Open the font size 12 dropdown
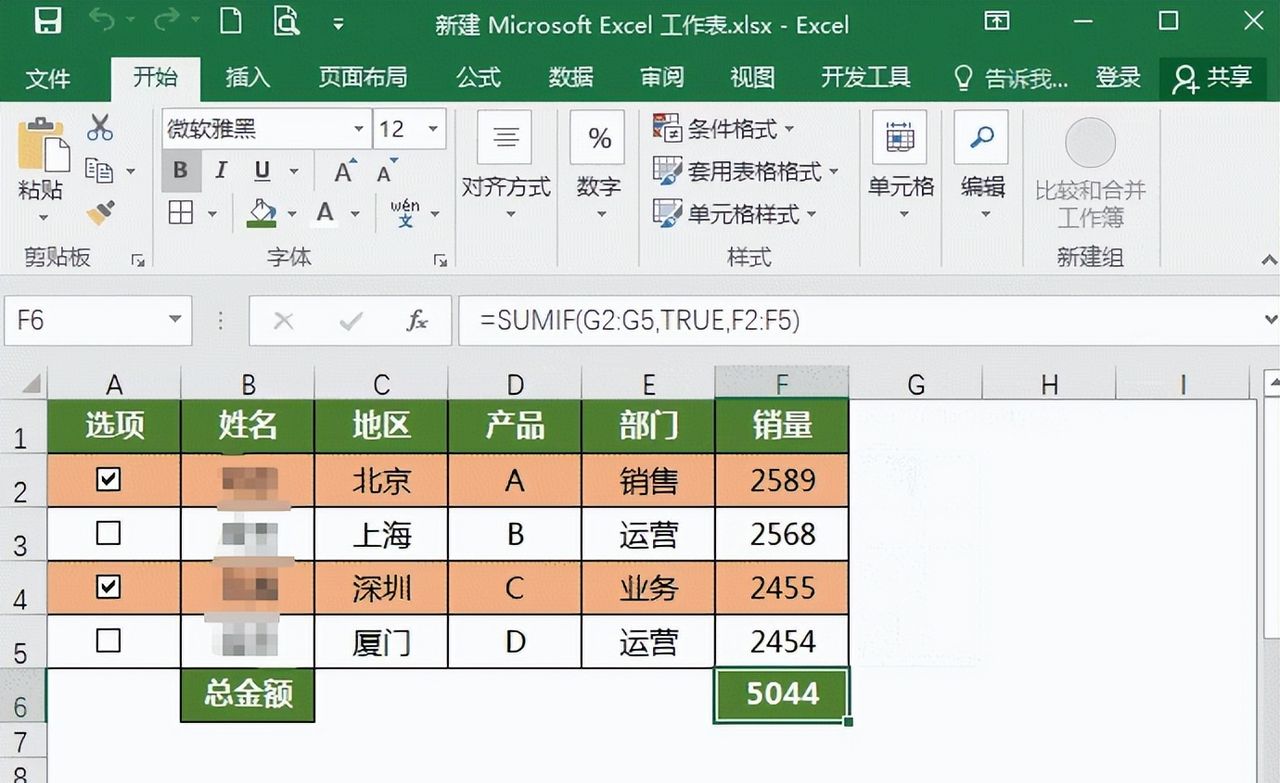Viewport: 1280px width, 783px height. (434, 130)
